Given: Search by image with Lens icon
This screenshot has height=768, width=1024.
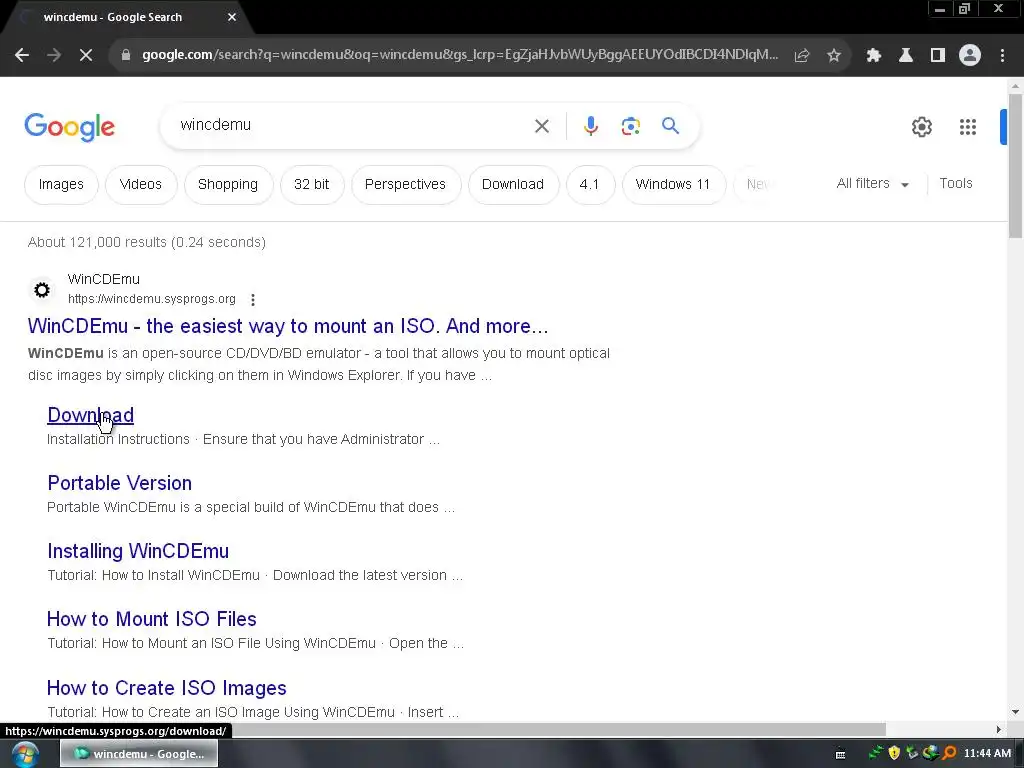Looking at the screenshot, I should (631, 126).
